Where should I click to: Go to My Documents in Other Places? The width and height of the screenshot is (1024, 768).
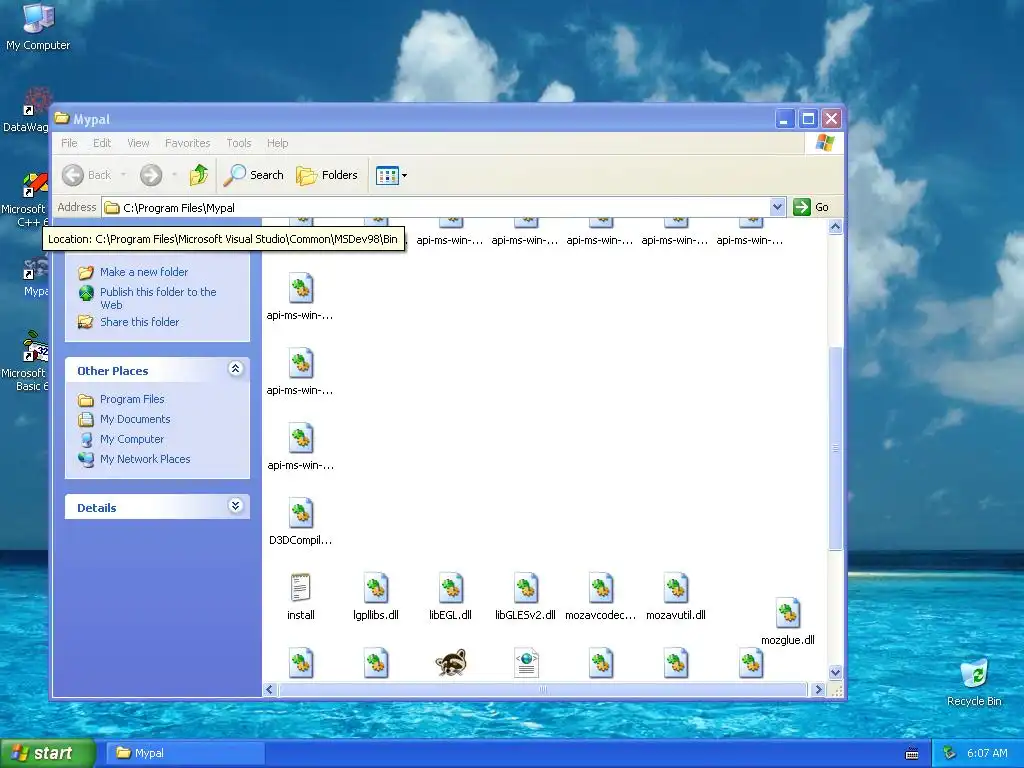click(x=135, y=419)
